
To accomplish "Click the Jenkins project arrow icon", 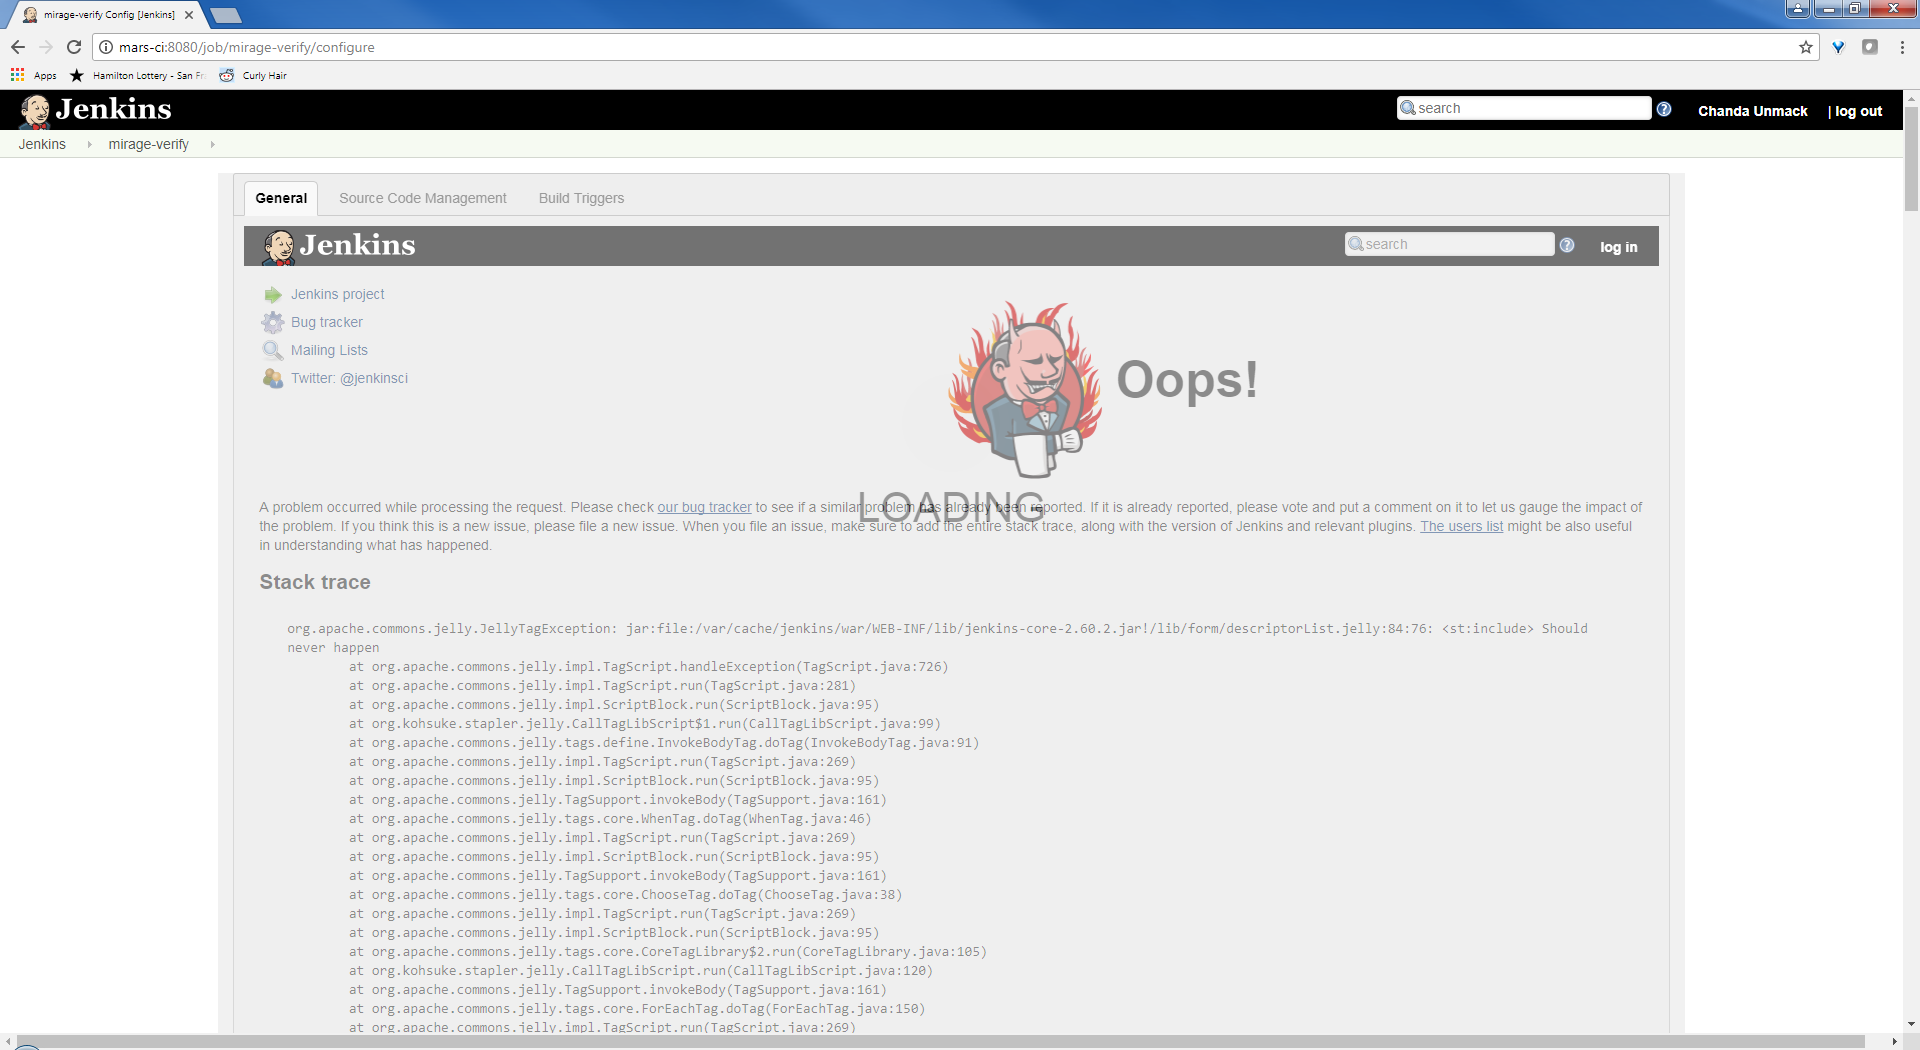I will (272, 295).
